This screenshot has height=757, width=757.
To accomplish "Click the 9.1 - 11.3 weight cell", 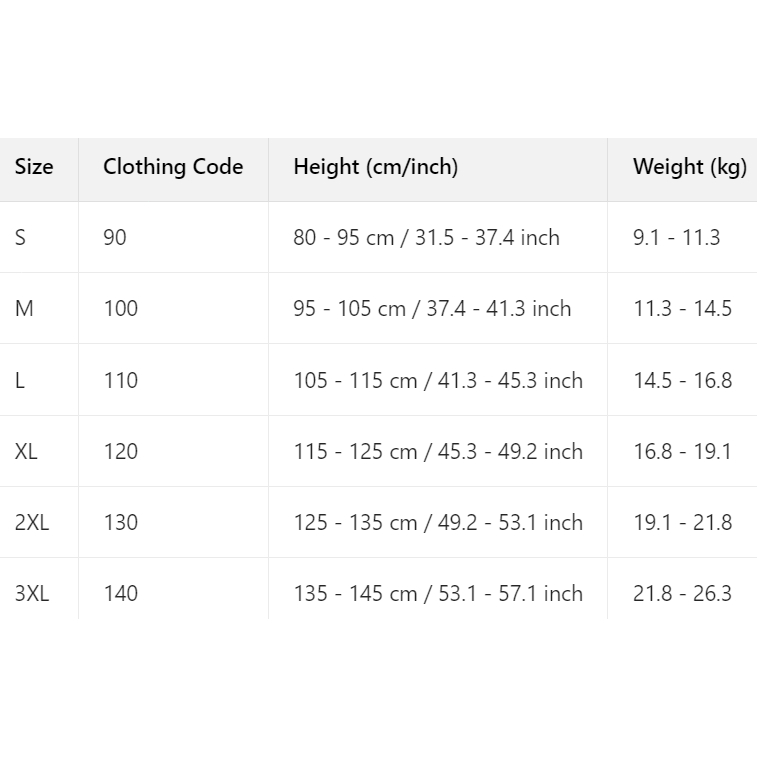I will [676, 238].
